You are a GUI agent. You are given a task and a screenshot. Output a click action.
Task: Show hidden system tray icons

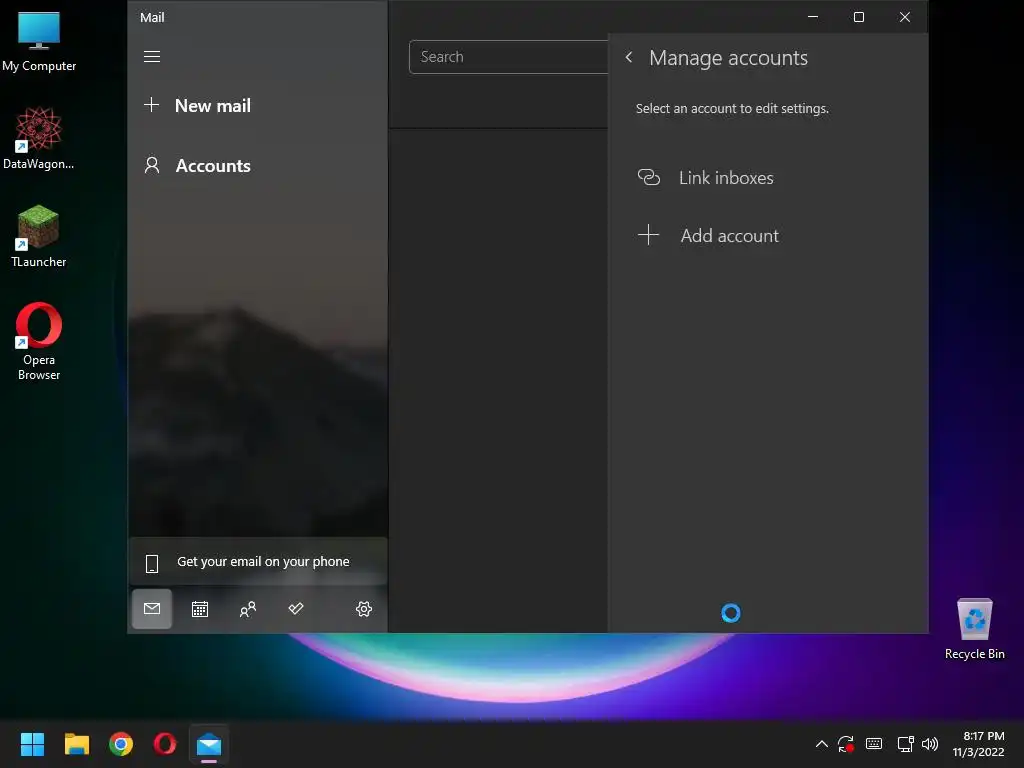tap(822, 744)
